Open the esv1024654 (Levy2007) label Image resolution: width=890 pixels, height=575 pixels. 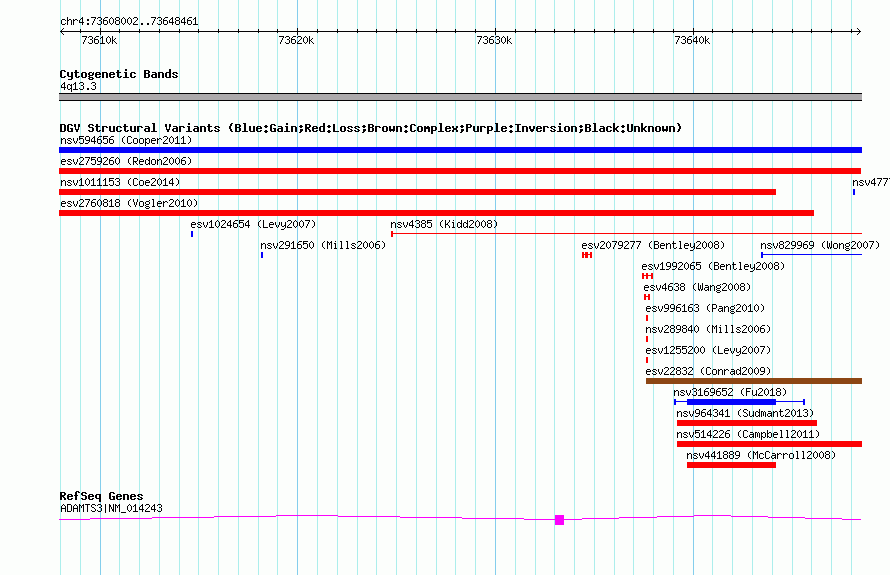(253, 224)
